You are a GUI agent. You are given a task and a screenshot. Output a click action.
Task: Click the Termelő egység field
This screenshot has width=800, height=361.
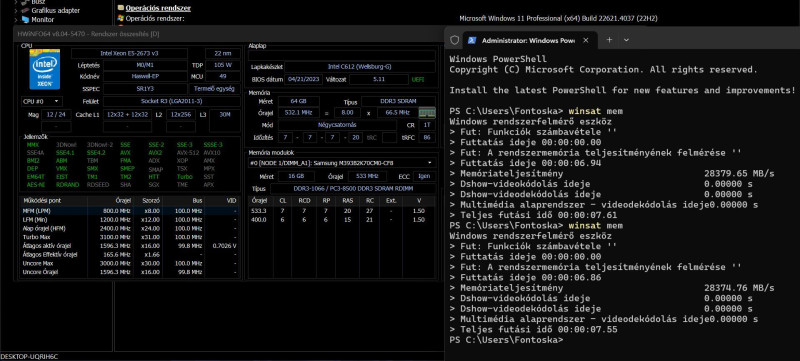[215, 89]
